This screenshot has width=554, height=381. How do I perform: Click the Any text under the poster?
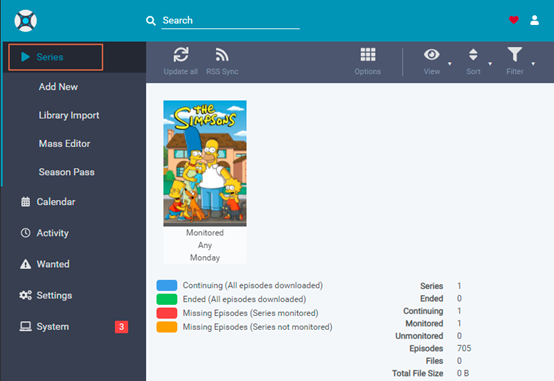(205, 245)
